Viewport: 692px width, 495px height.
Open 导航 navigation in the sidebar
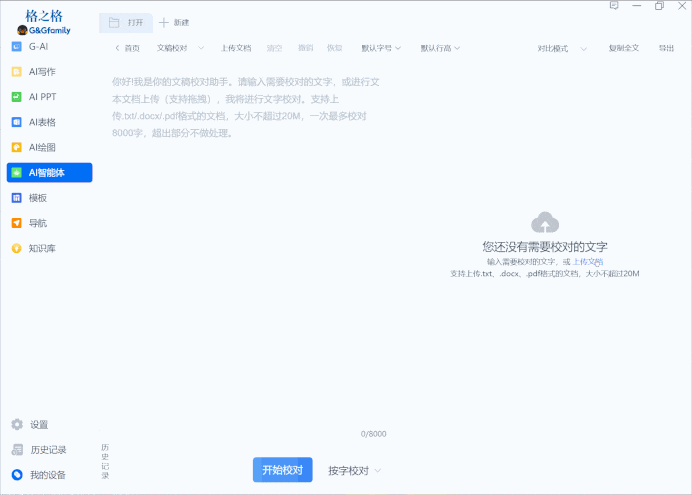38,223
